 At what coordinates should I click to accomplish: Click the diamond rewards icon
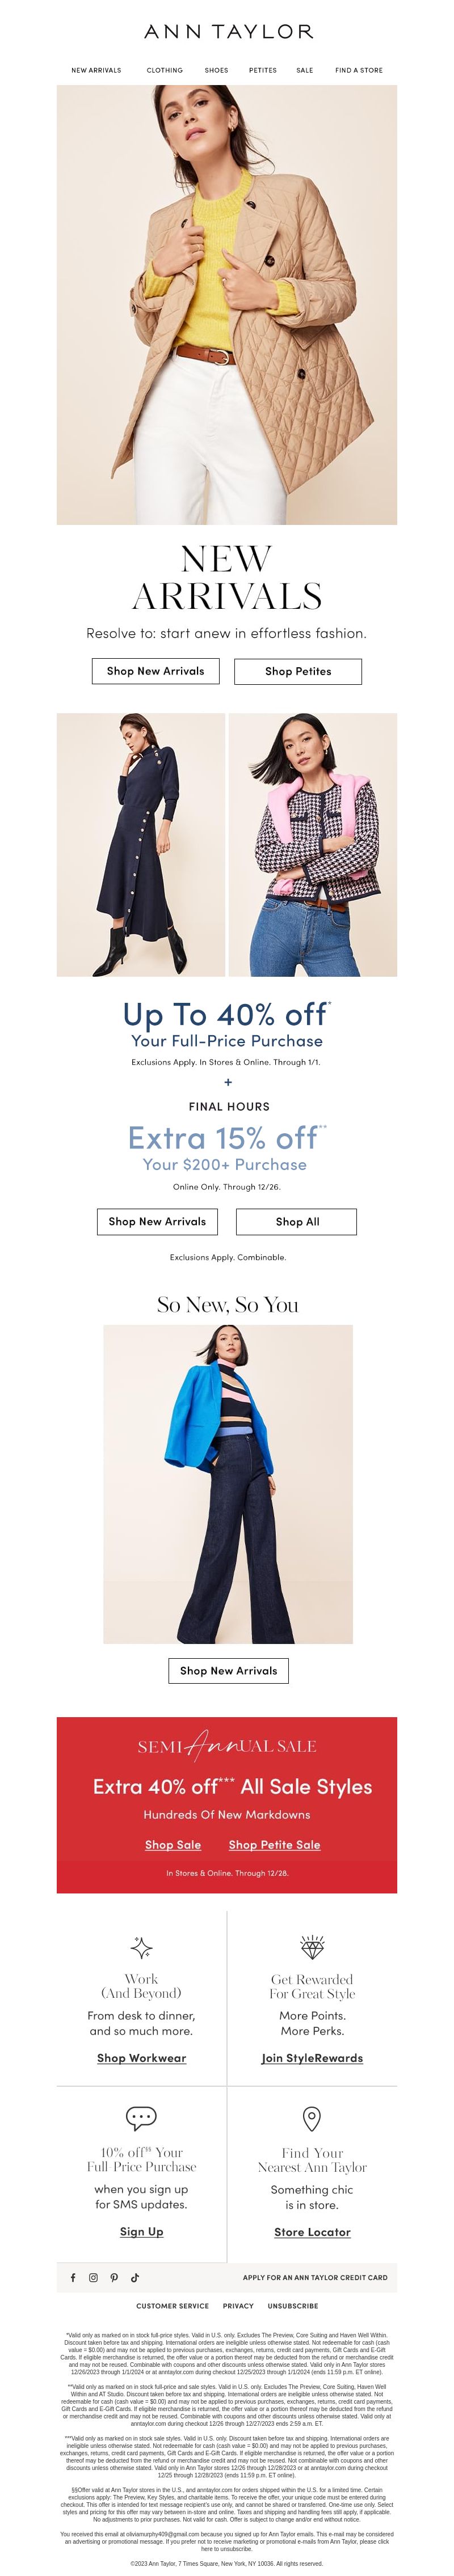coord(312,1947)
